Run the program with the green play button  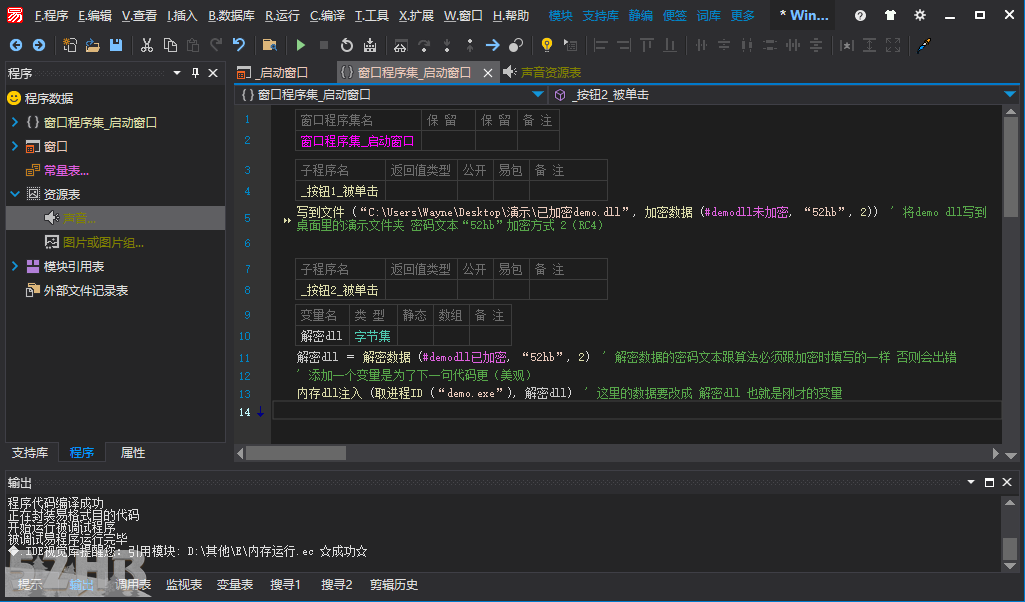(301, 45)
